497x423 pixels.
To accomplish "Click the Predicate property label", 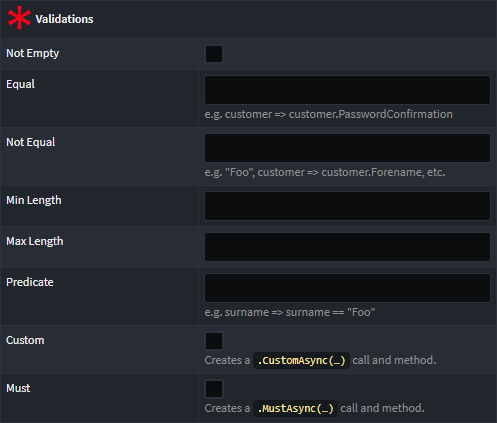I will 30,282.
